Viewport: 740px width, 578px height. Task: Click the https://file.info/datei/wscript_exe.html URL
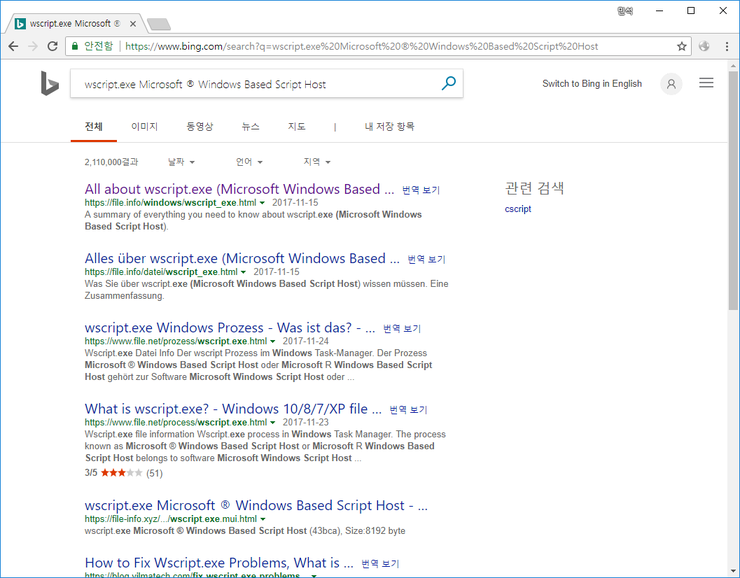pyautogui.click(x=161, y=272)
